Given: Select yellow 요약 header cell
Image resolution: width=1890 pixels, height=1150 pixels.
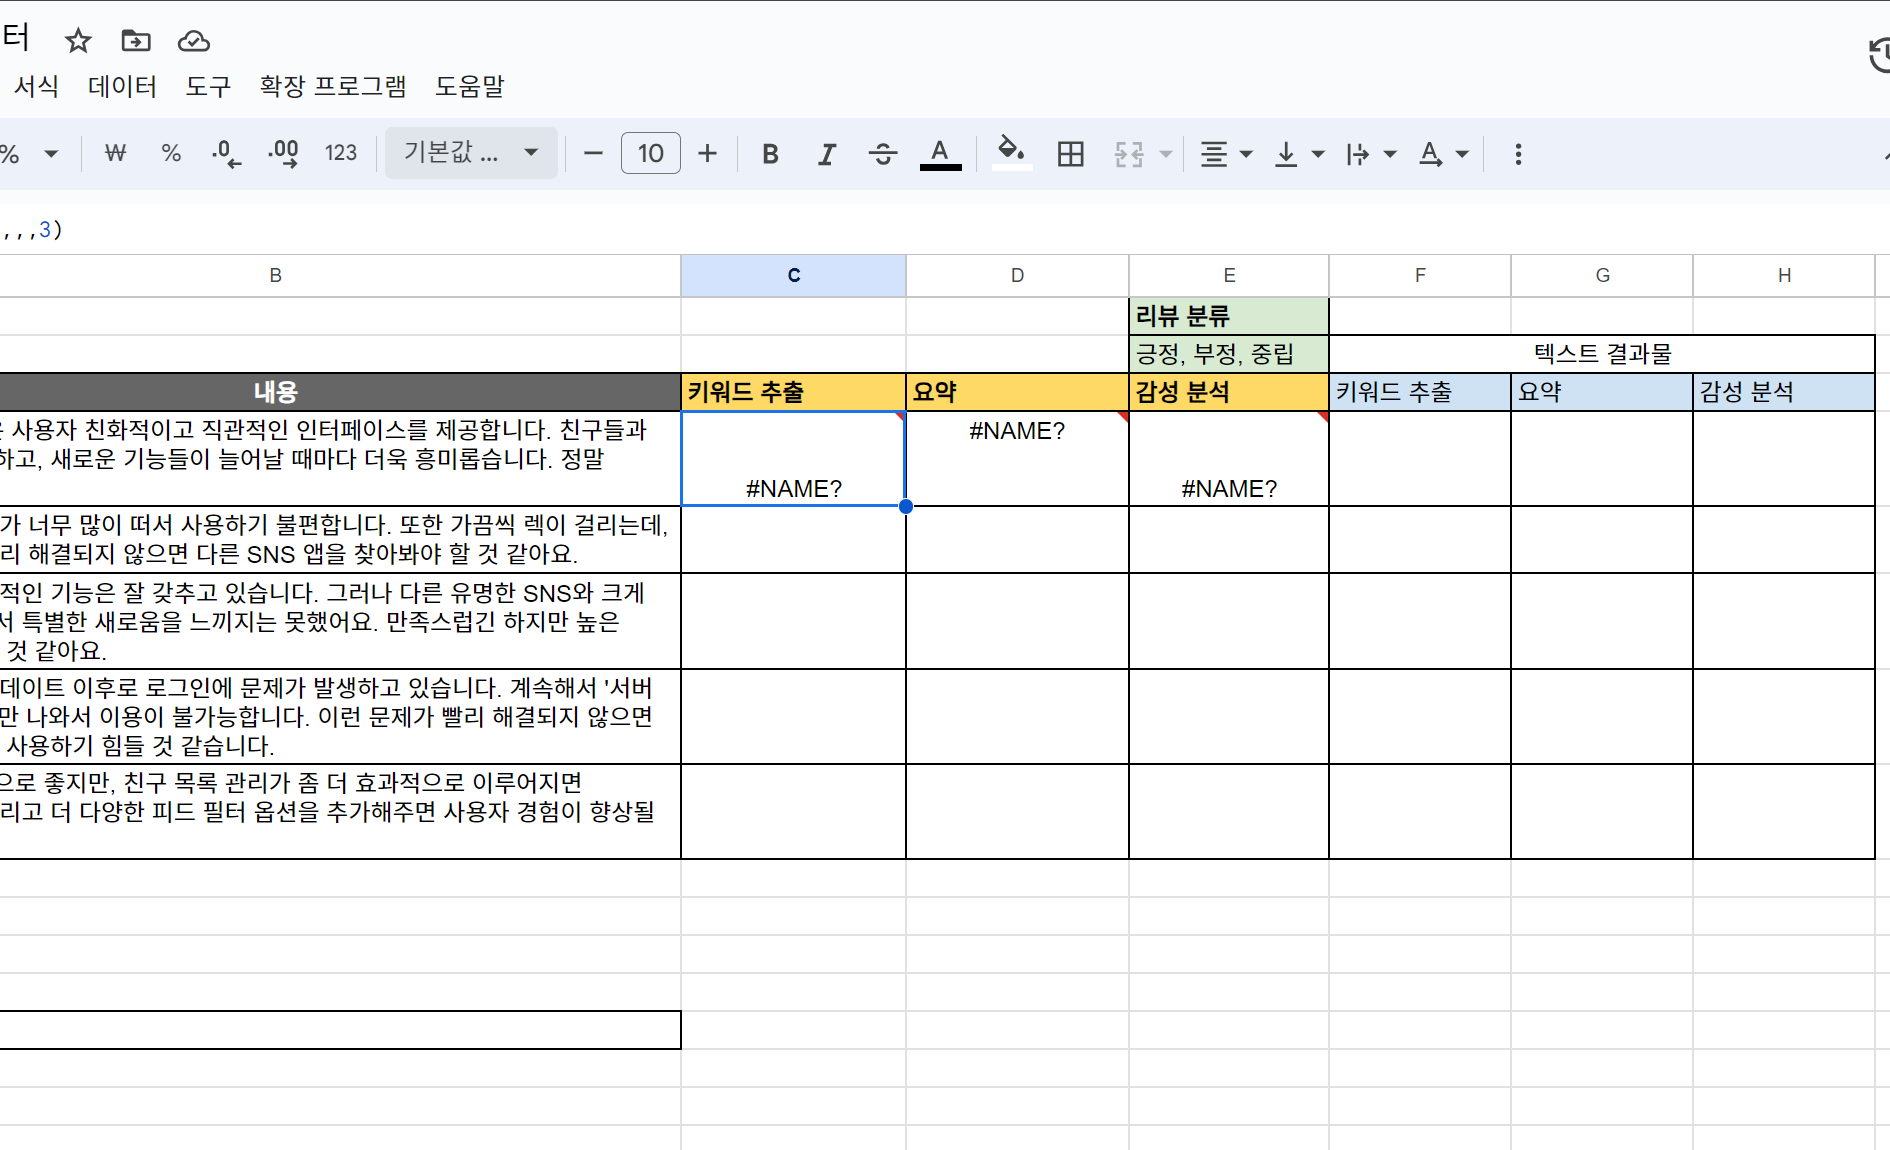Looking at the screenshot, I should point(1017,392).
